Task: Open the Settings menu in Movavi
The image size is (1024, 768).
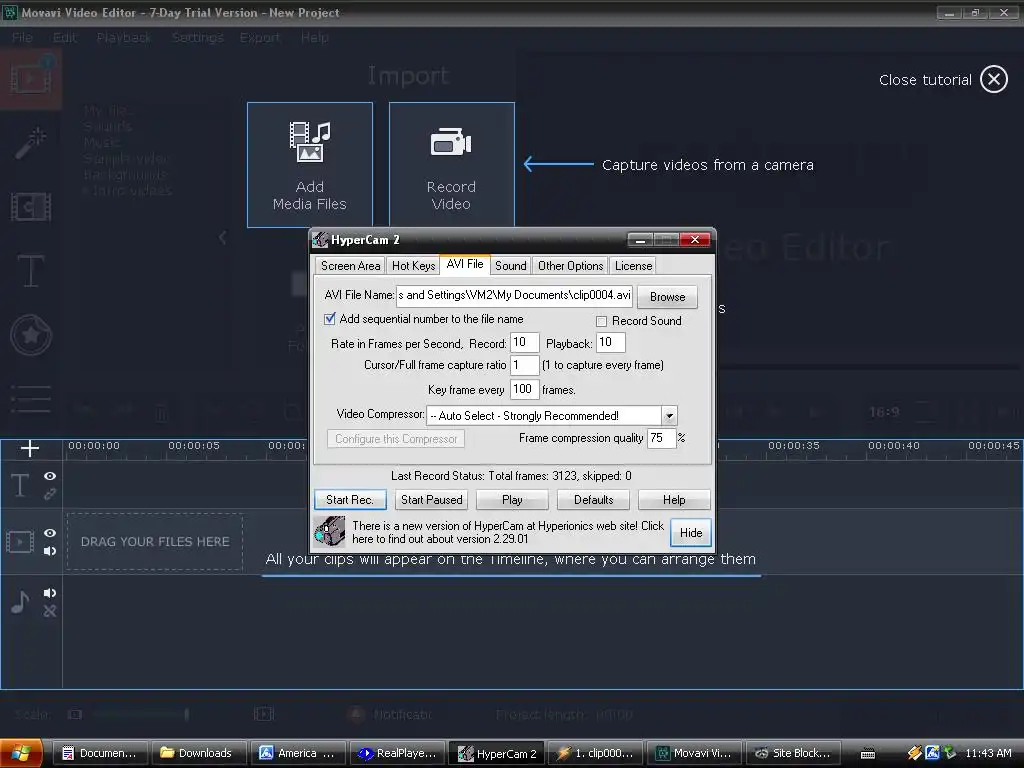Action: click(x=198, y=38)
